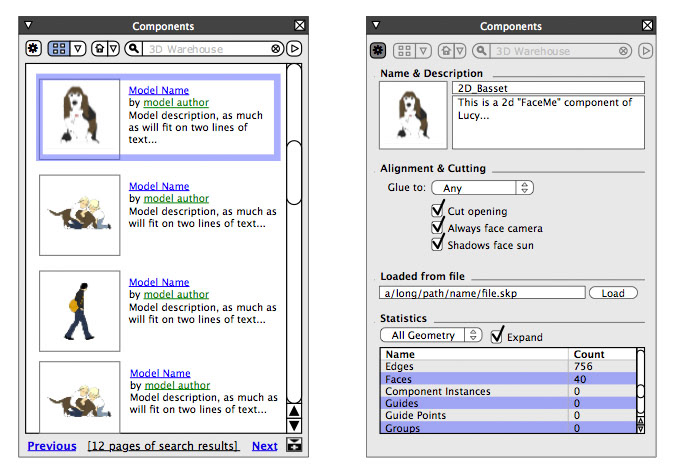673x475 pixels.
Task: Toggle the Expand checkbox
Action: click(x=497, y=336)
